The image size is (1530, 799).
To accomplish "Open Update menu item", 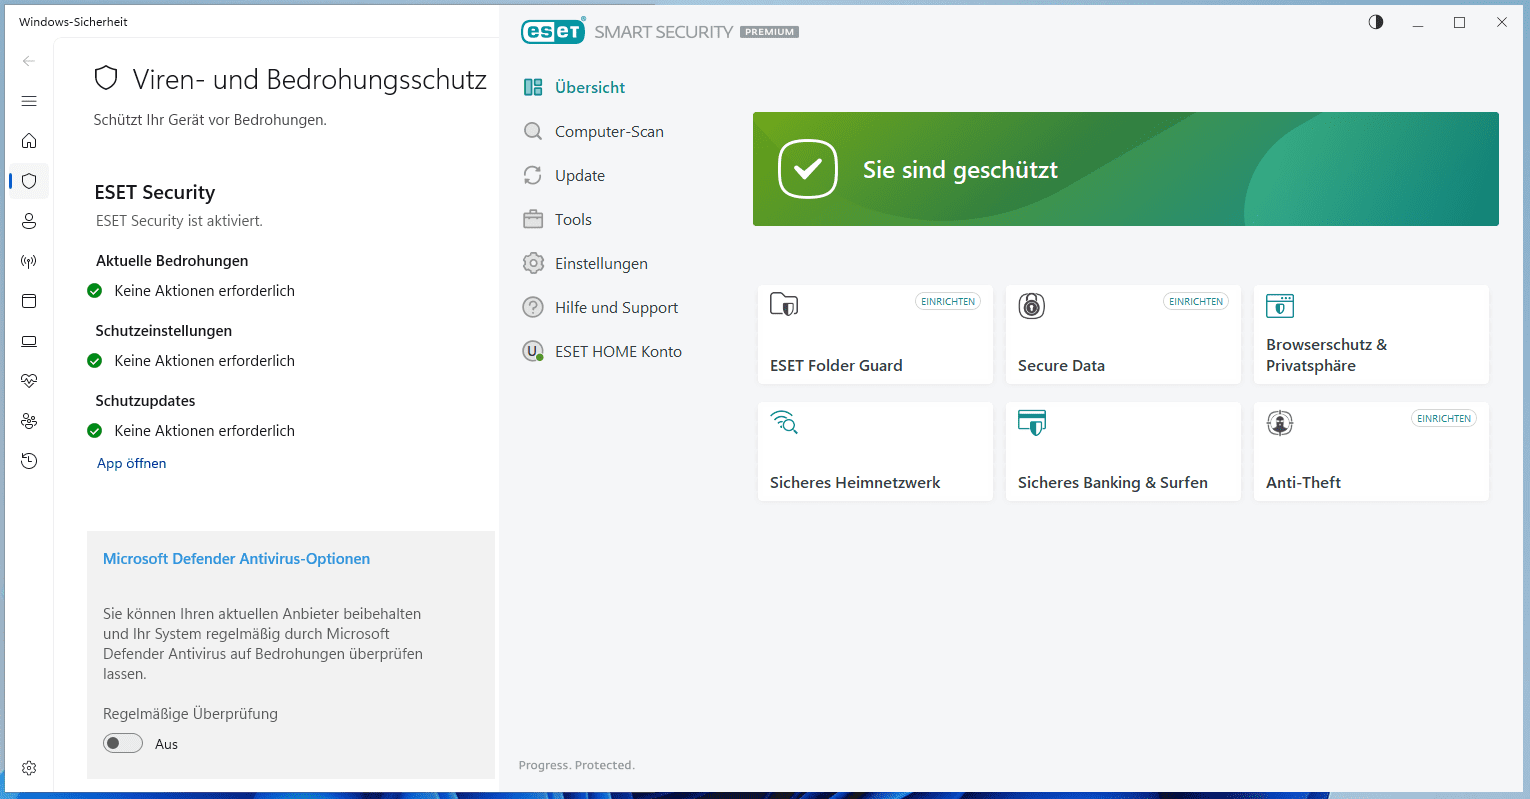I will (580, 175).
